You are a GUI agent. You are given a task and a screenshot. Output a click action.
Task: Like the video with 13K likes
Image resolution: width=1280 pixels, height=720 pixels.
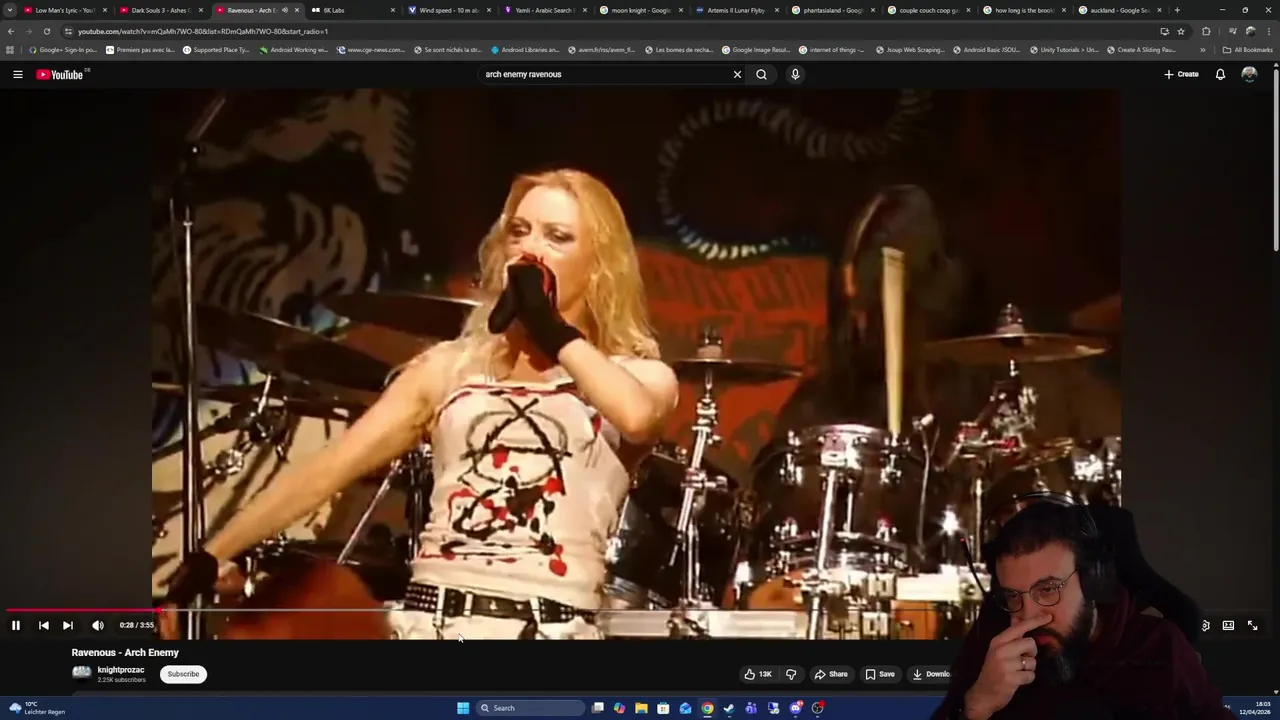[759, 674]
